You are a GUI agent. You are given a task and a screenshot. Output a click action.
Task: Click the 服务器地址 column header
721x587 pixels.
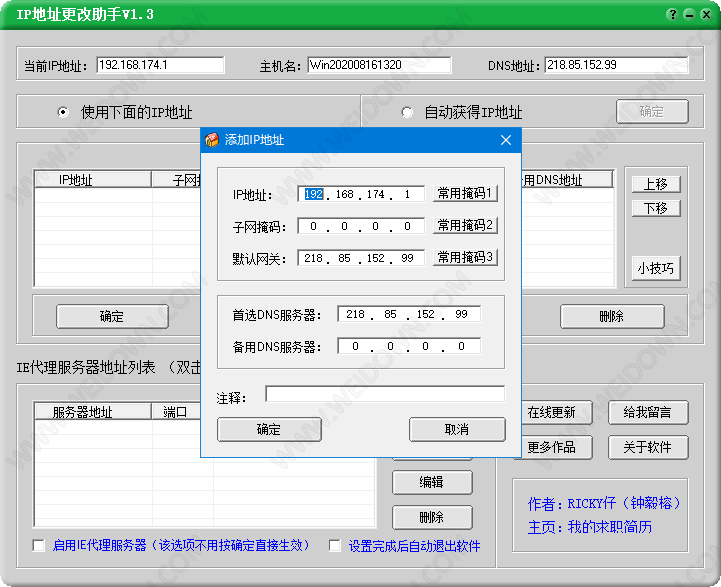coord(93,412)
